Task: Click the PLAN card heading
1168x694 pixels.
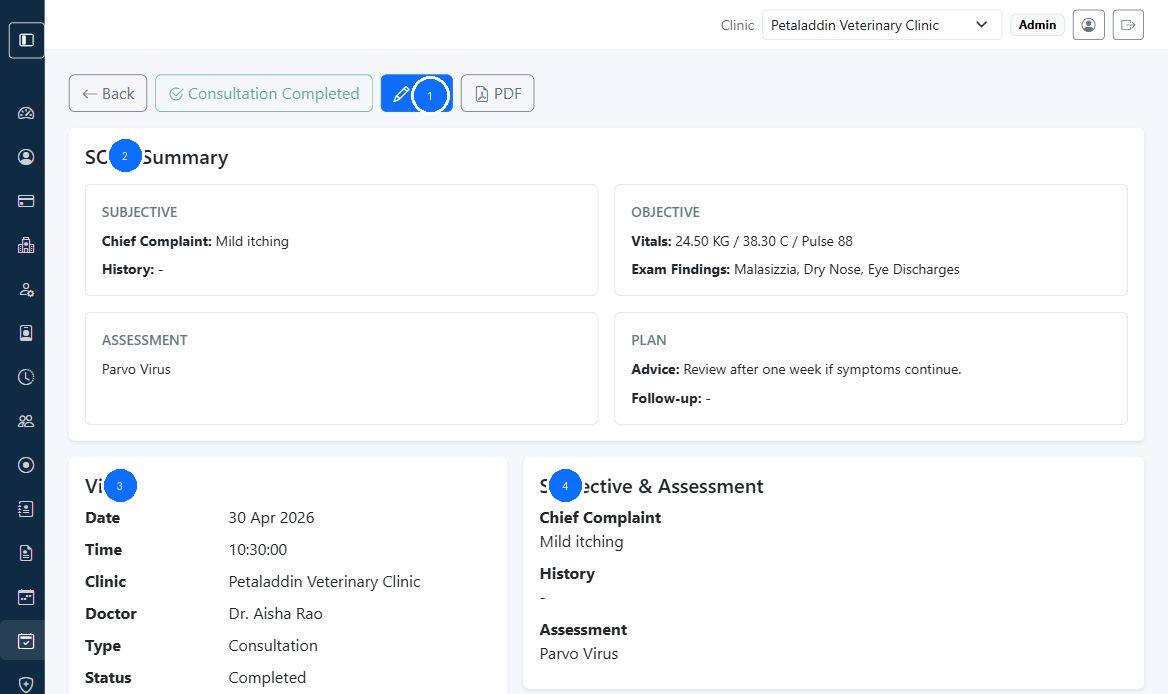Action: coord(649,340)
